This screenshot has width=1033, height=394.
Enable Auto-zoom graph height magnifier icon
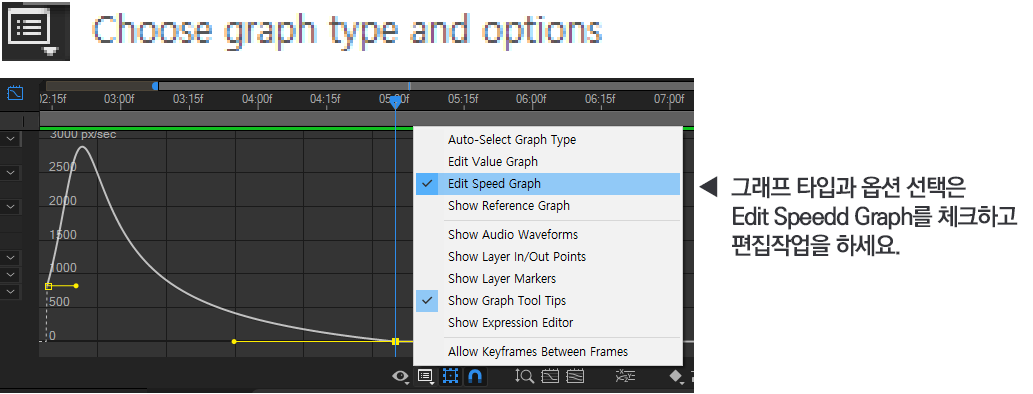[x=524, y=376]
